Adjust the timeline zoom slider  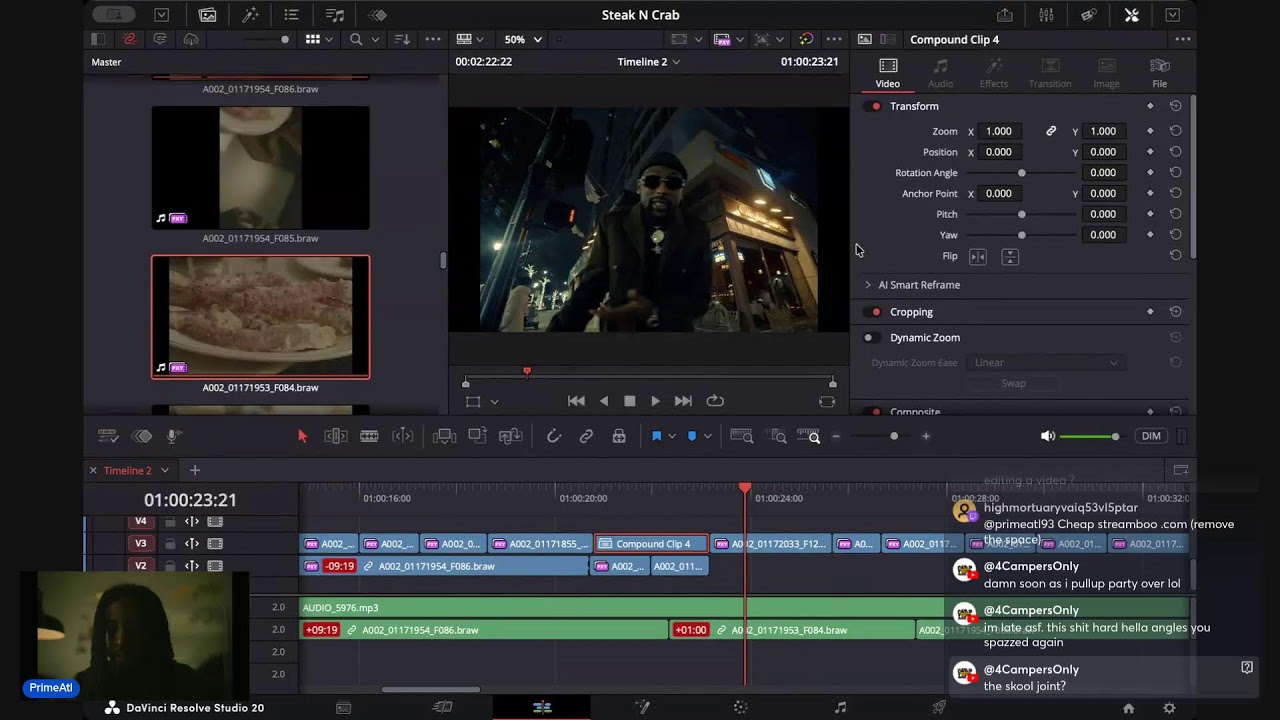point(881,436)
